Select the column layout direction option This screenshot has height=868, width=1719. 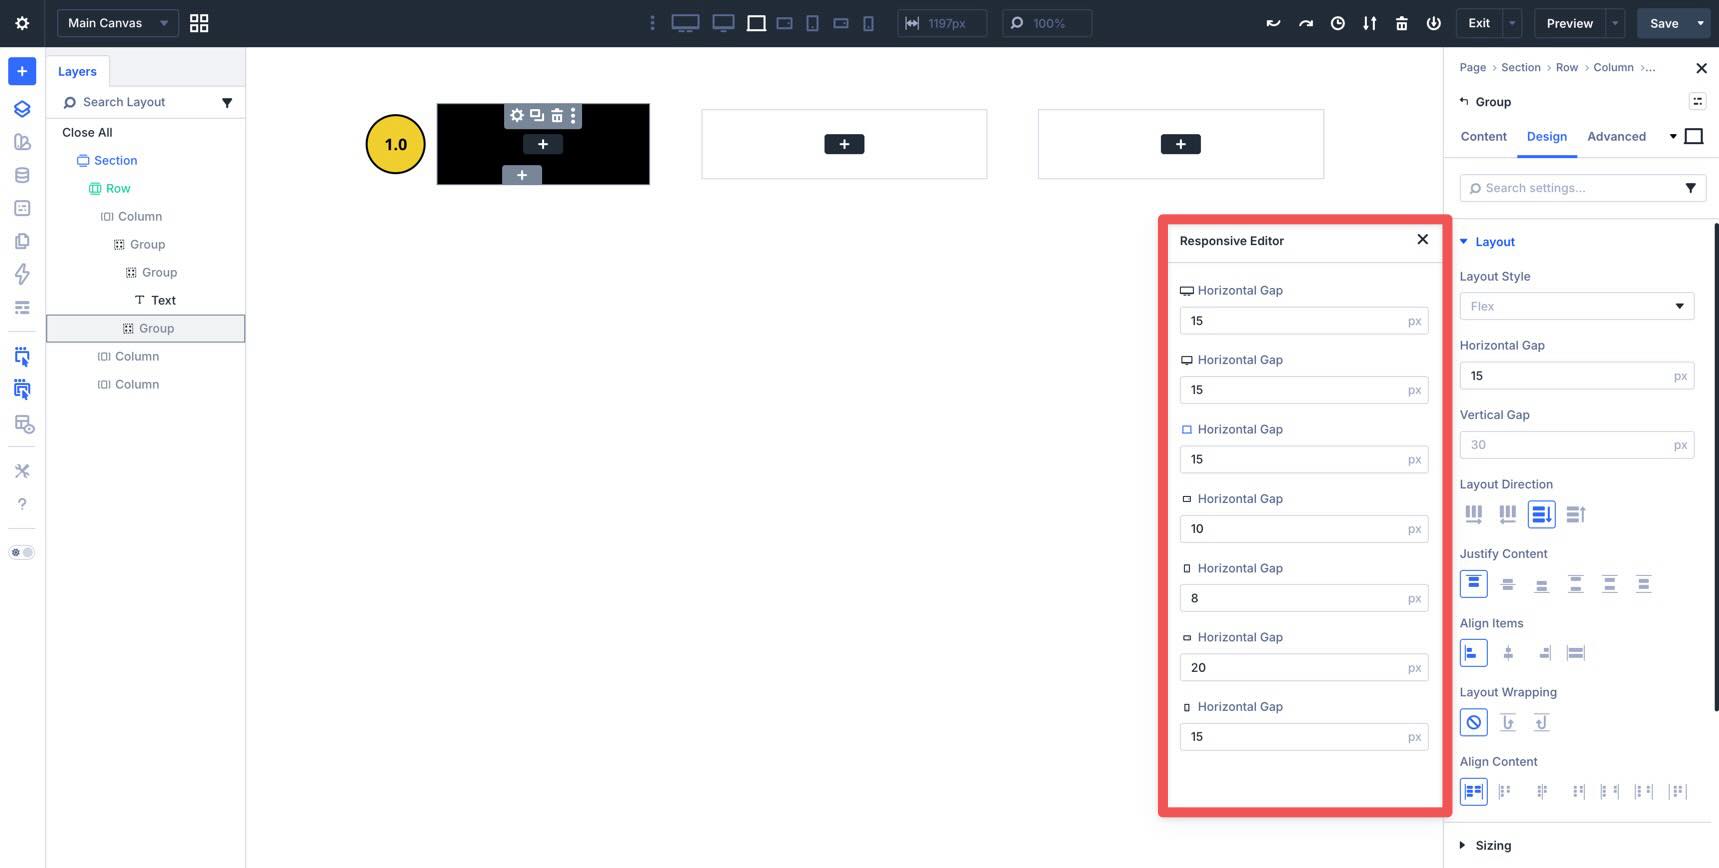(1541, 514)
